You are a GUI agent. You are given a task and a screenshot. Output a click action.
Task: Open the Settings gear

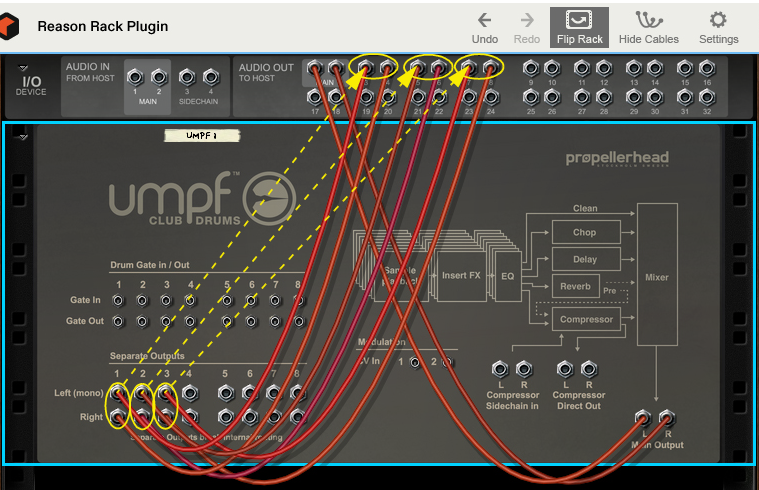coord(718,28)
